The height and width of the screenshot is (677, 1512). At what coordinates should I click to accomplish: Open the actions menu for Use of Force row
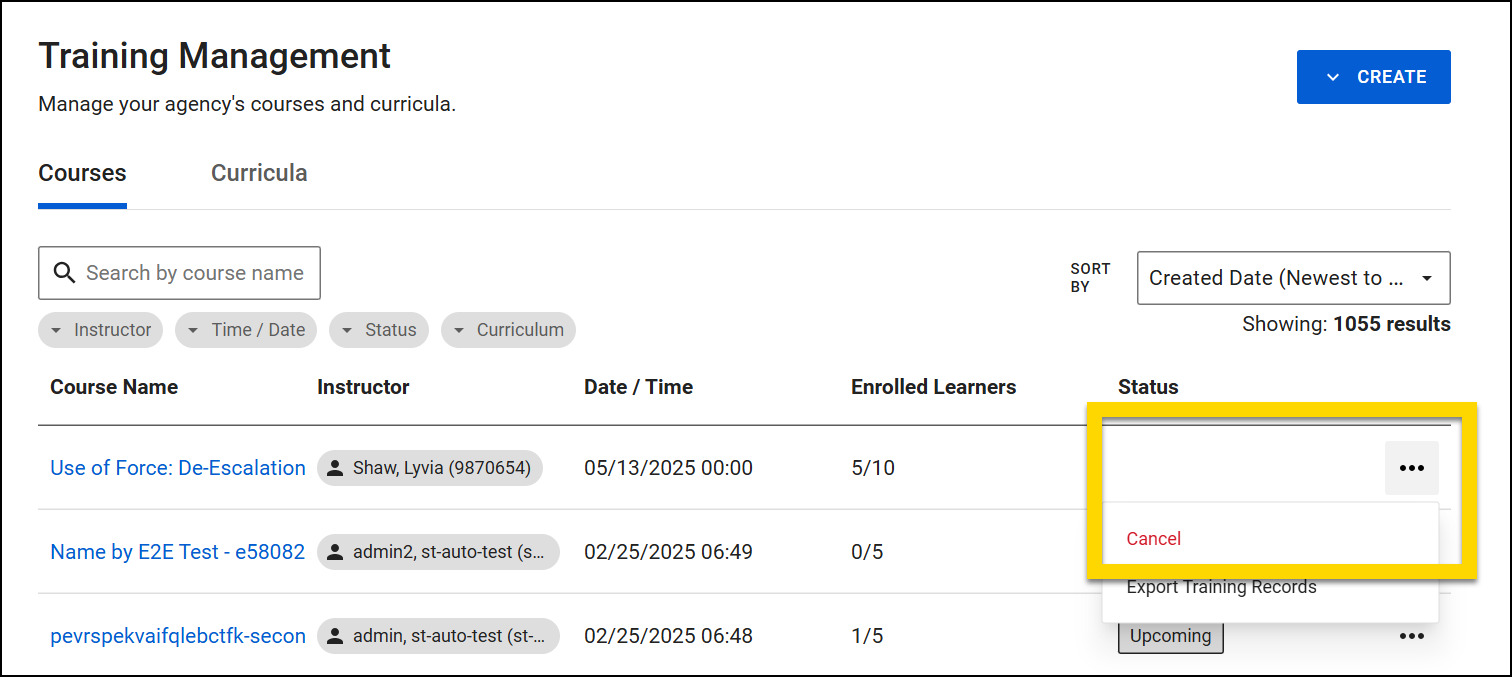(x=1411, y=468)
